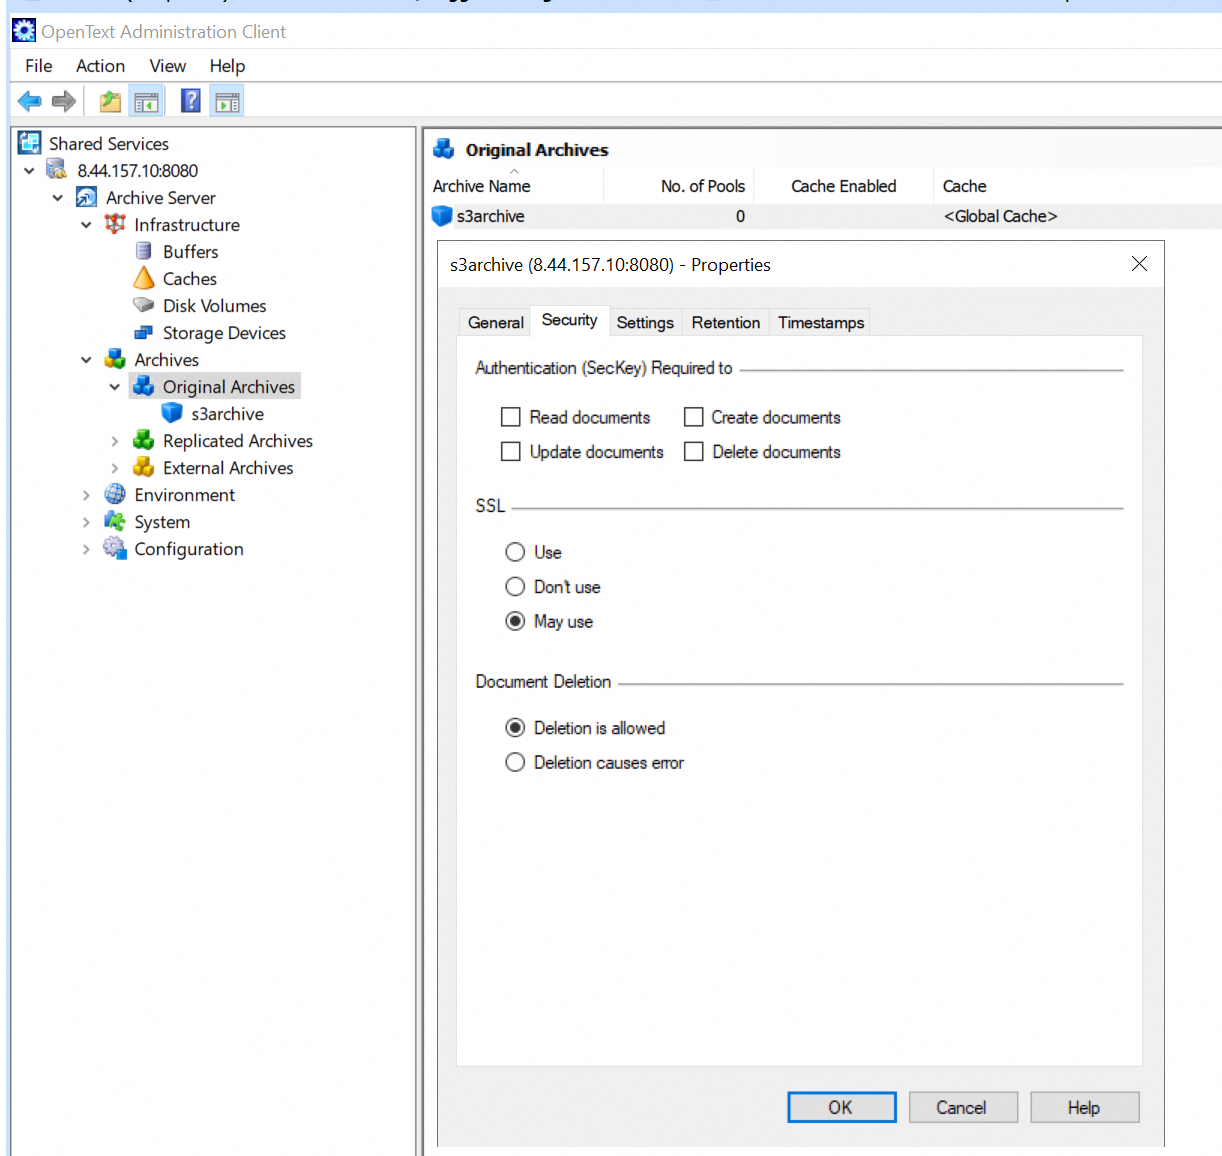Open the Action menu

coord(101,66)
